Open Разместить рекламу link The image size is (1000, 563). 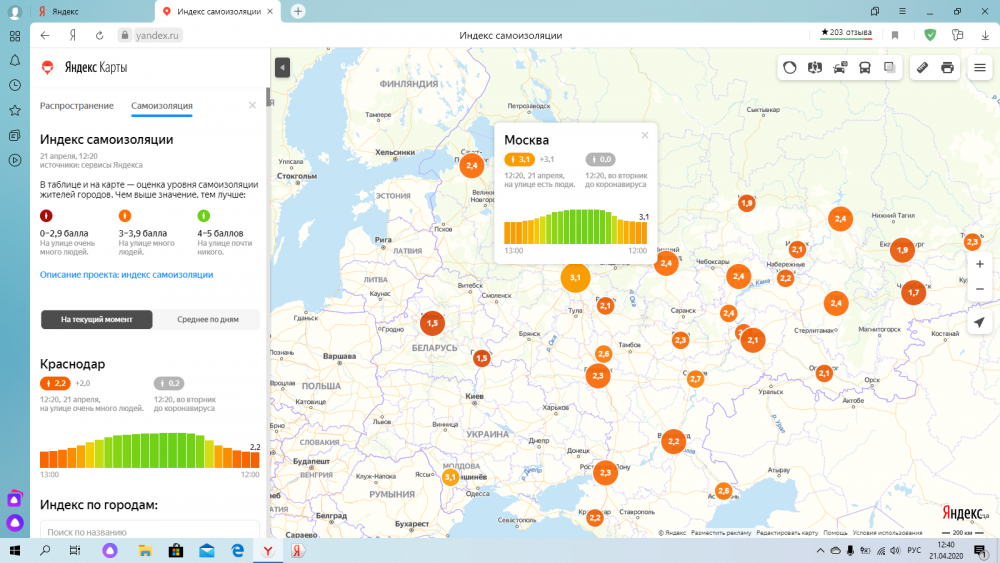[x=721, y=532]
